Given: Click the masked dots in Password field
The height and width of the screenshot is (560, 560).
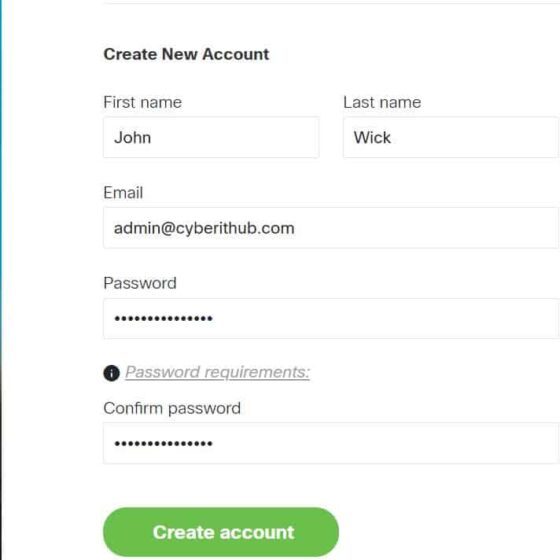Looking at the screenshot, I should point(164,319).
